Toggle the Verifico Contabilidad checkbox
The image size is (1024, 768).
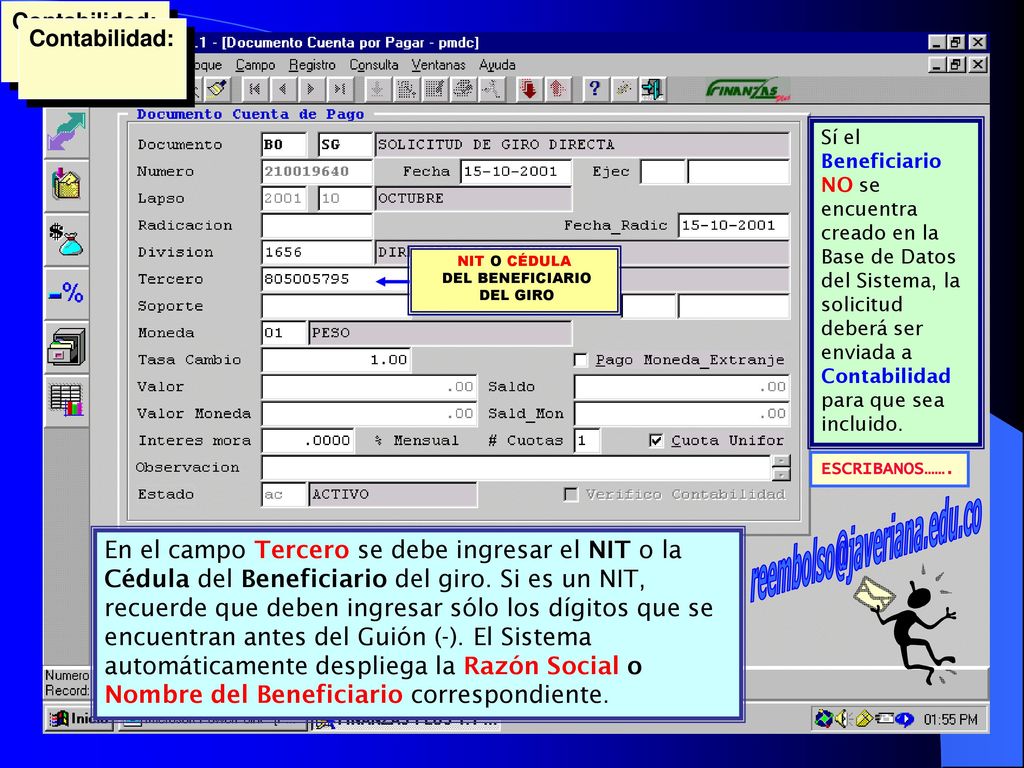(571, 494)
